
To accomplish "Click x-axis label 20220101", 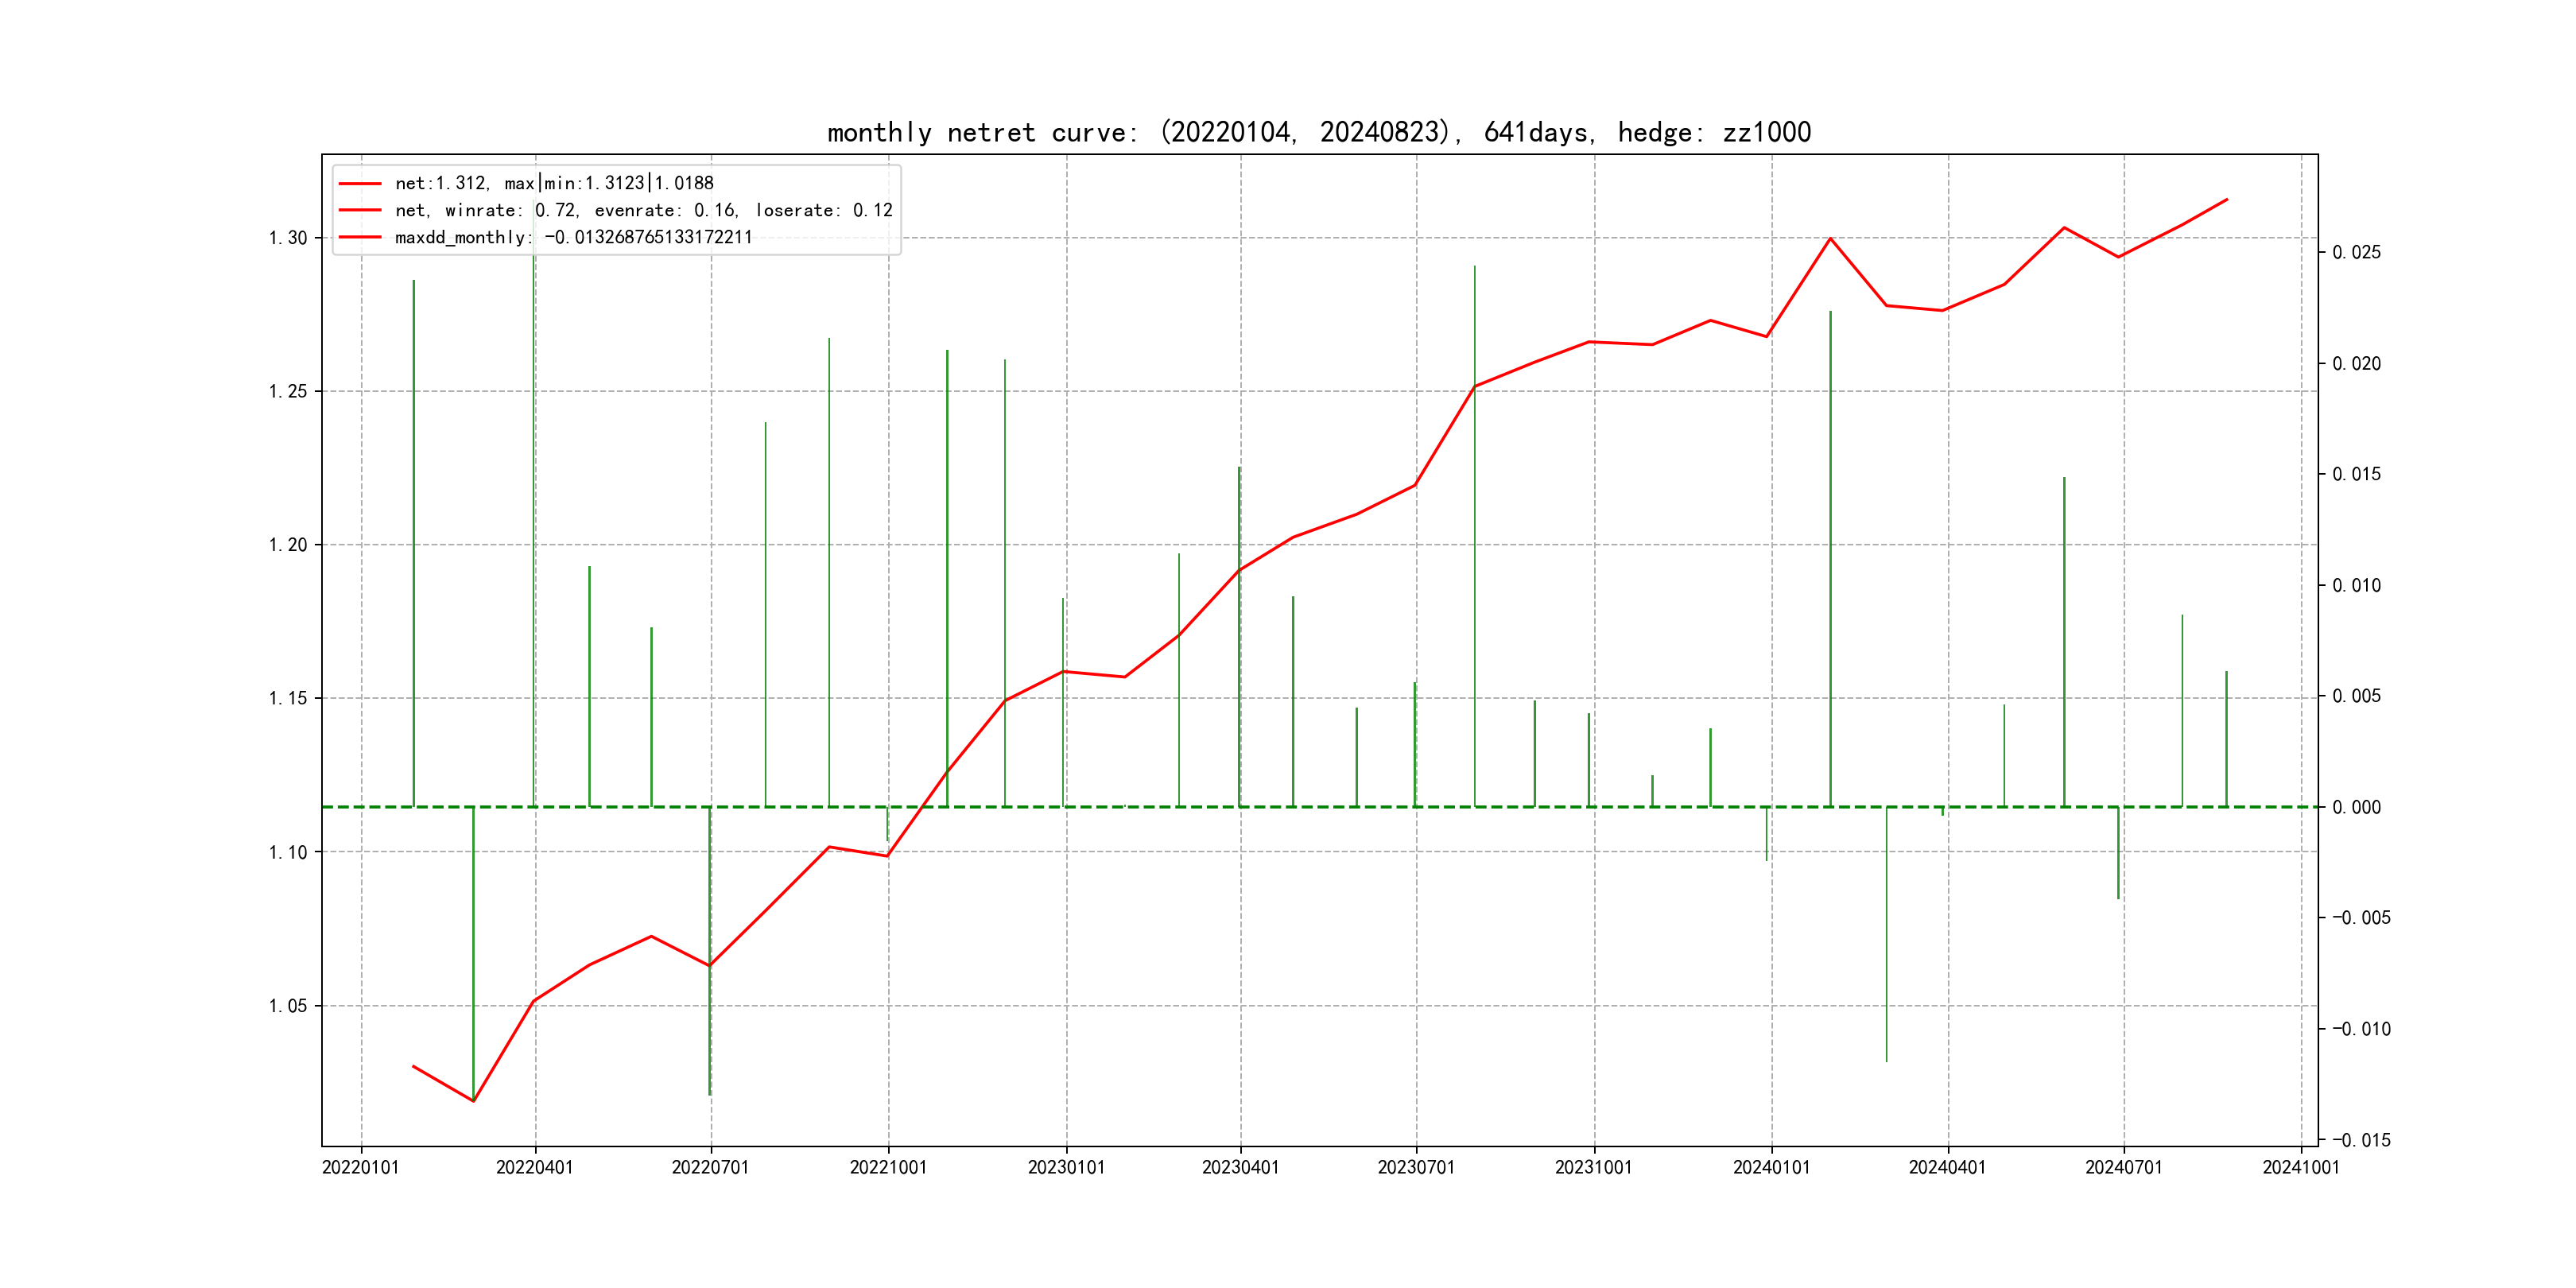I will coord(360,1167).
